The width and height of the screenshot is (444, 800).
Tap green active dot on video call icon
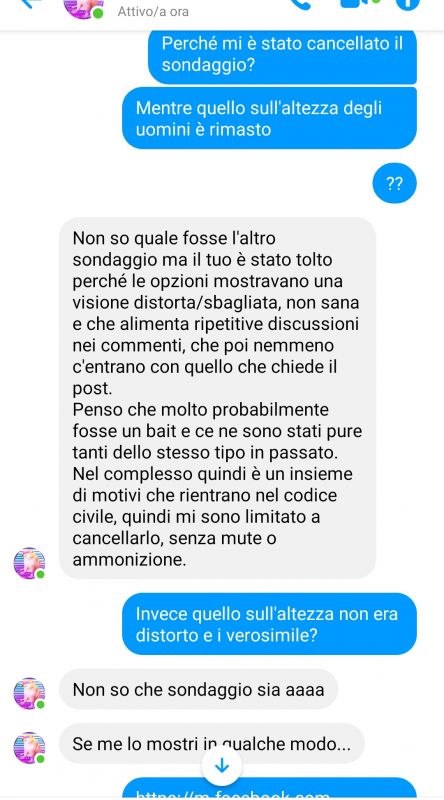click(377, 1)
